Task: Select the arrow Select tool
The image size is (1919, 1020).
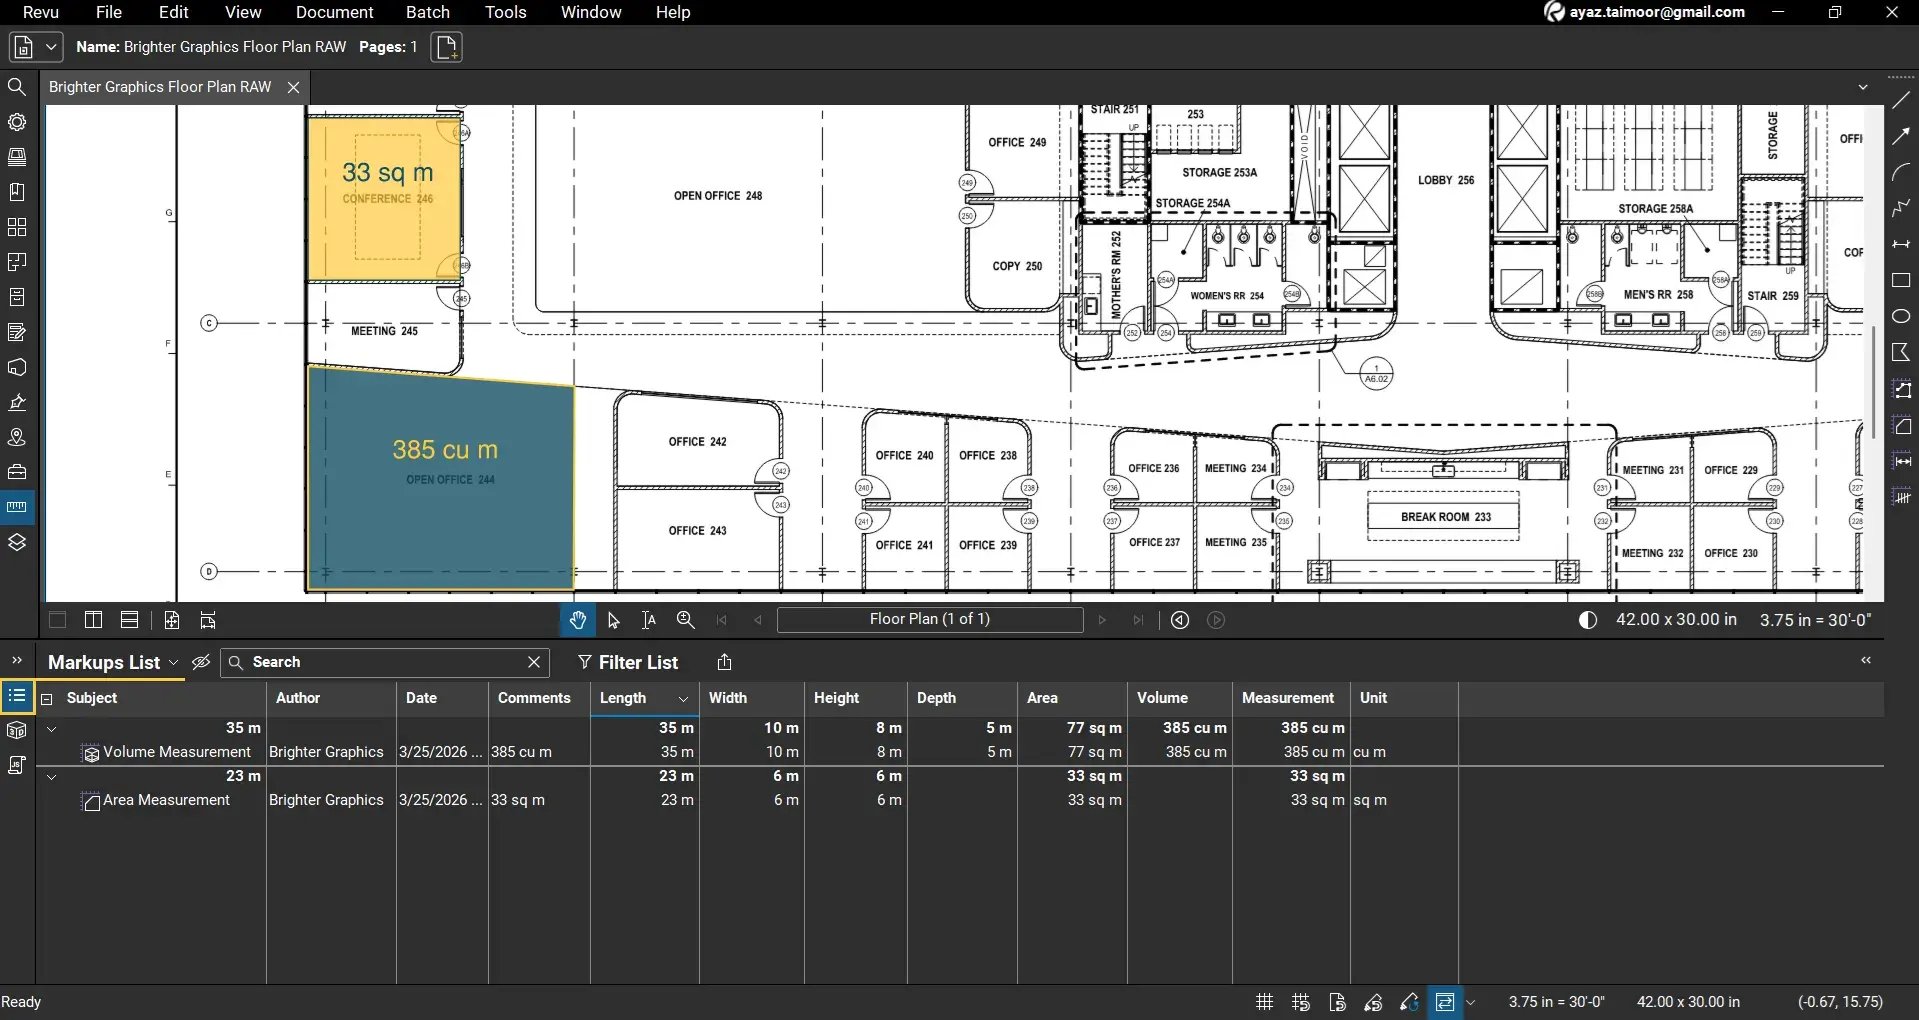Action: [x=613, y=620]
